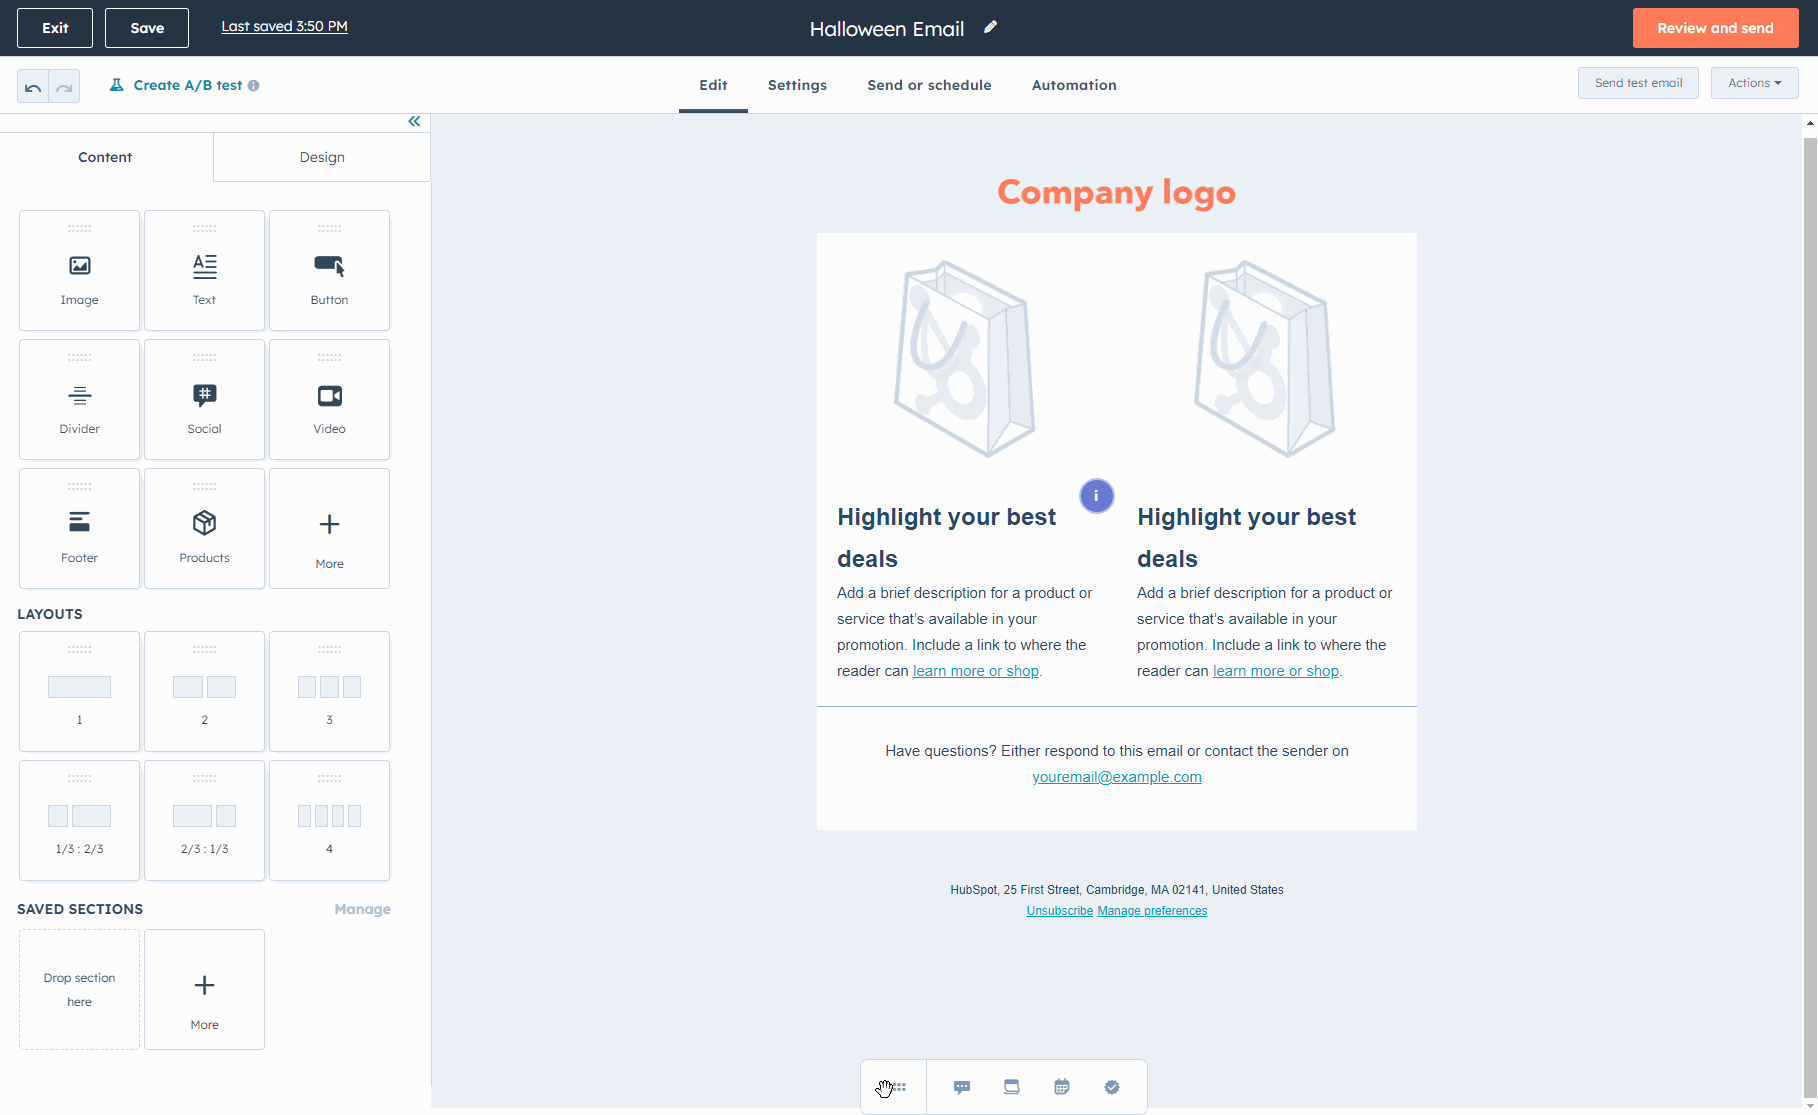Open comments from the bottom toolbar
1818x1115 pixels.
tap(961, 1087)
